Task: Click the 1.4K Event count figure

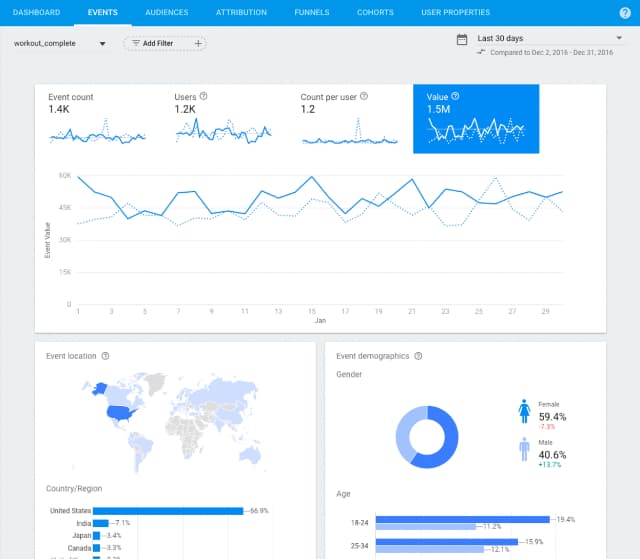Action: coord(59,109)
